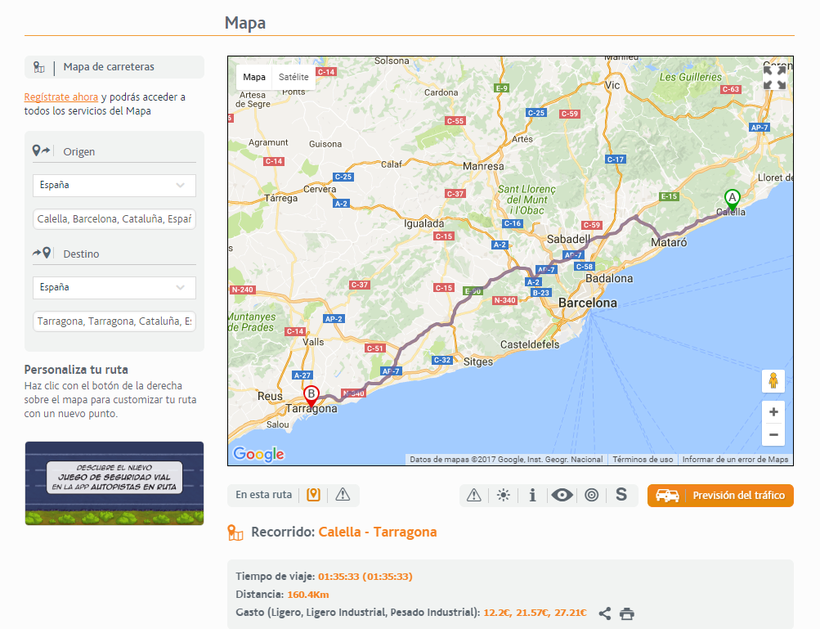Zoom out on the map
The height and width of the screenshot is (629, 820).
(772, 435)
